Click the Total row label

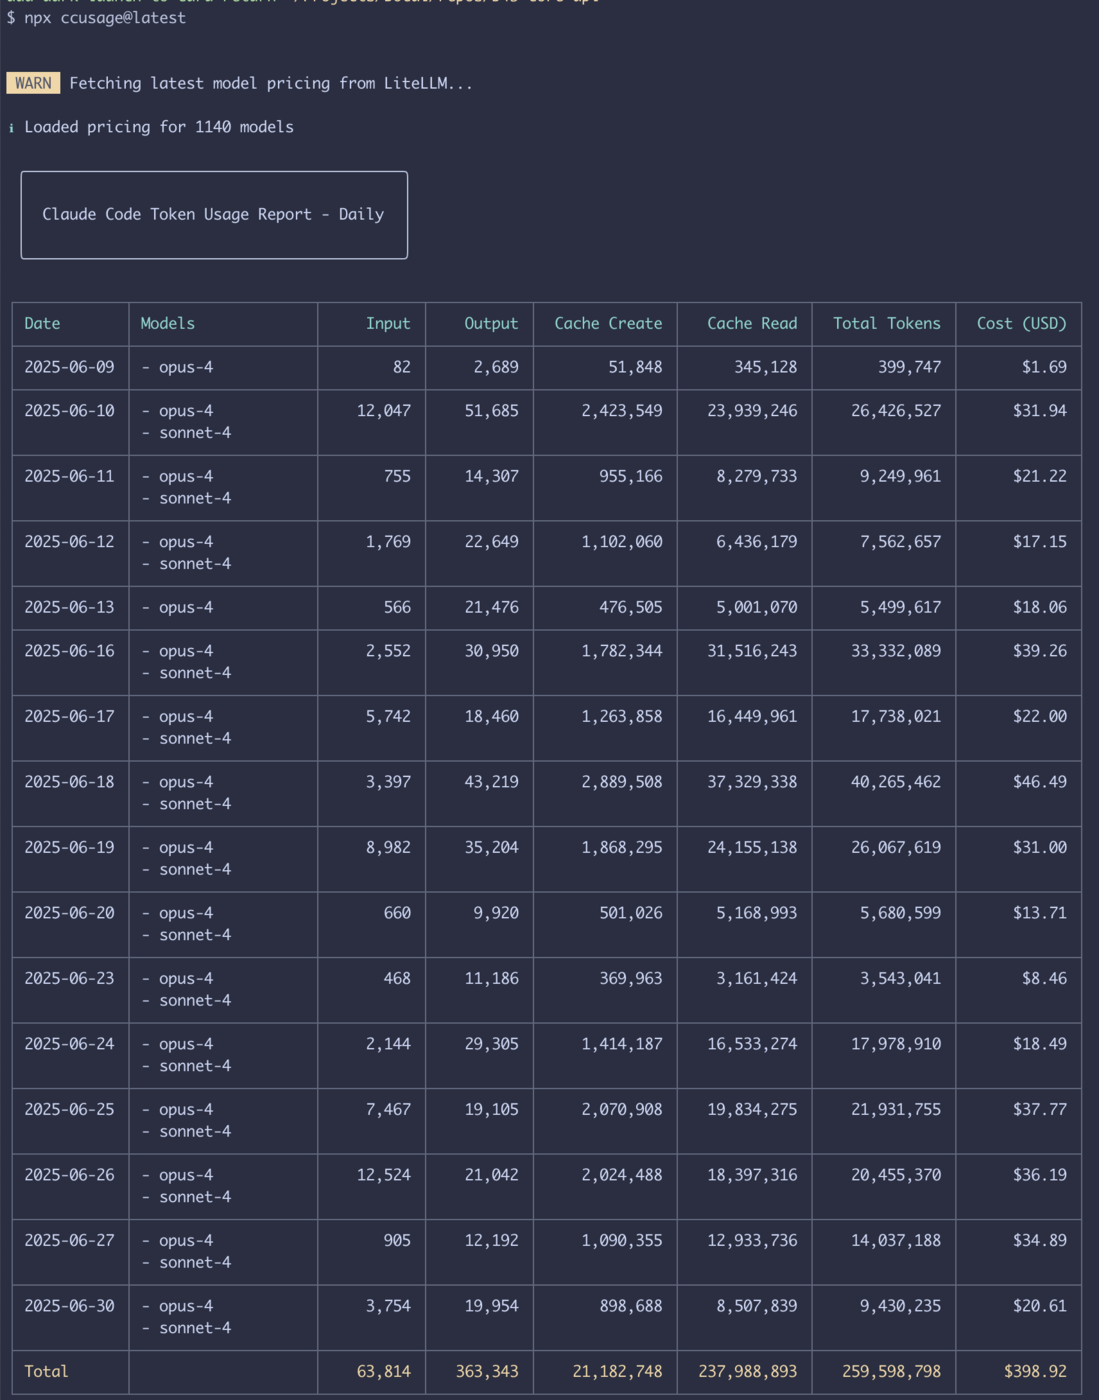[46, 1371]
